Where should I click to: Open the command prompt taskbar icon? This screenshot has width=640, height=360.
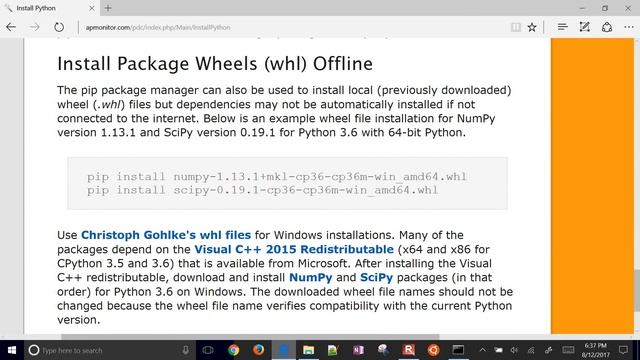click(458, 350)
